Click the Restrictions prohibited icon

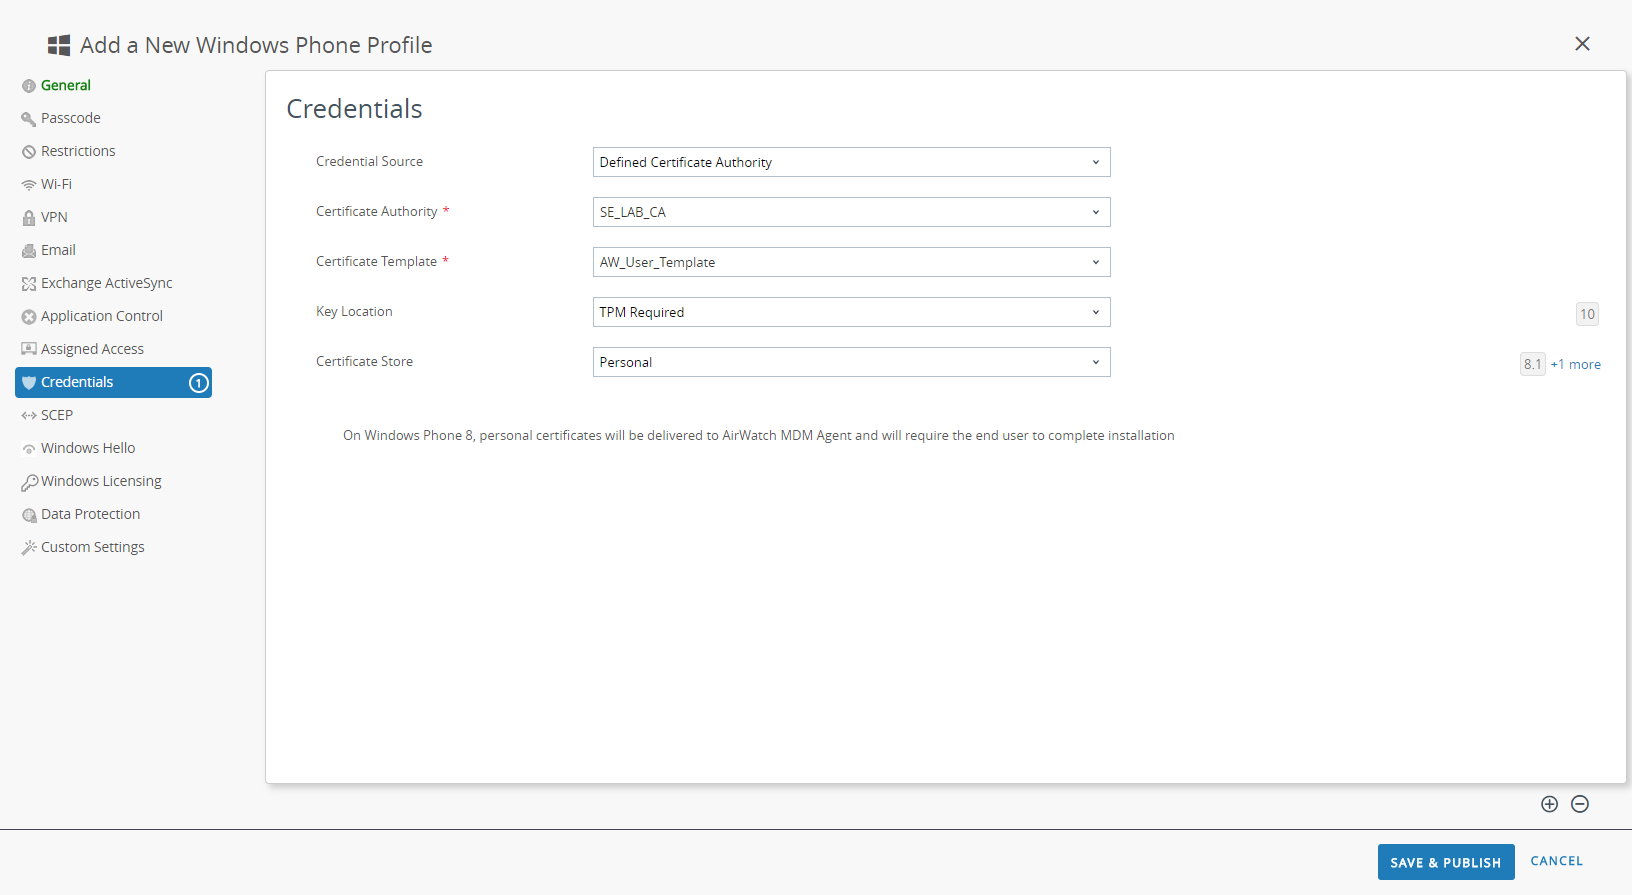tap(29, 152)
